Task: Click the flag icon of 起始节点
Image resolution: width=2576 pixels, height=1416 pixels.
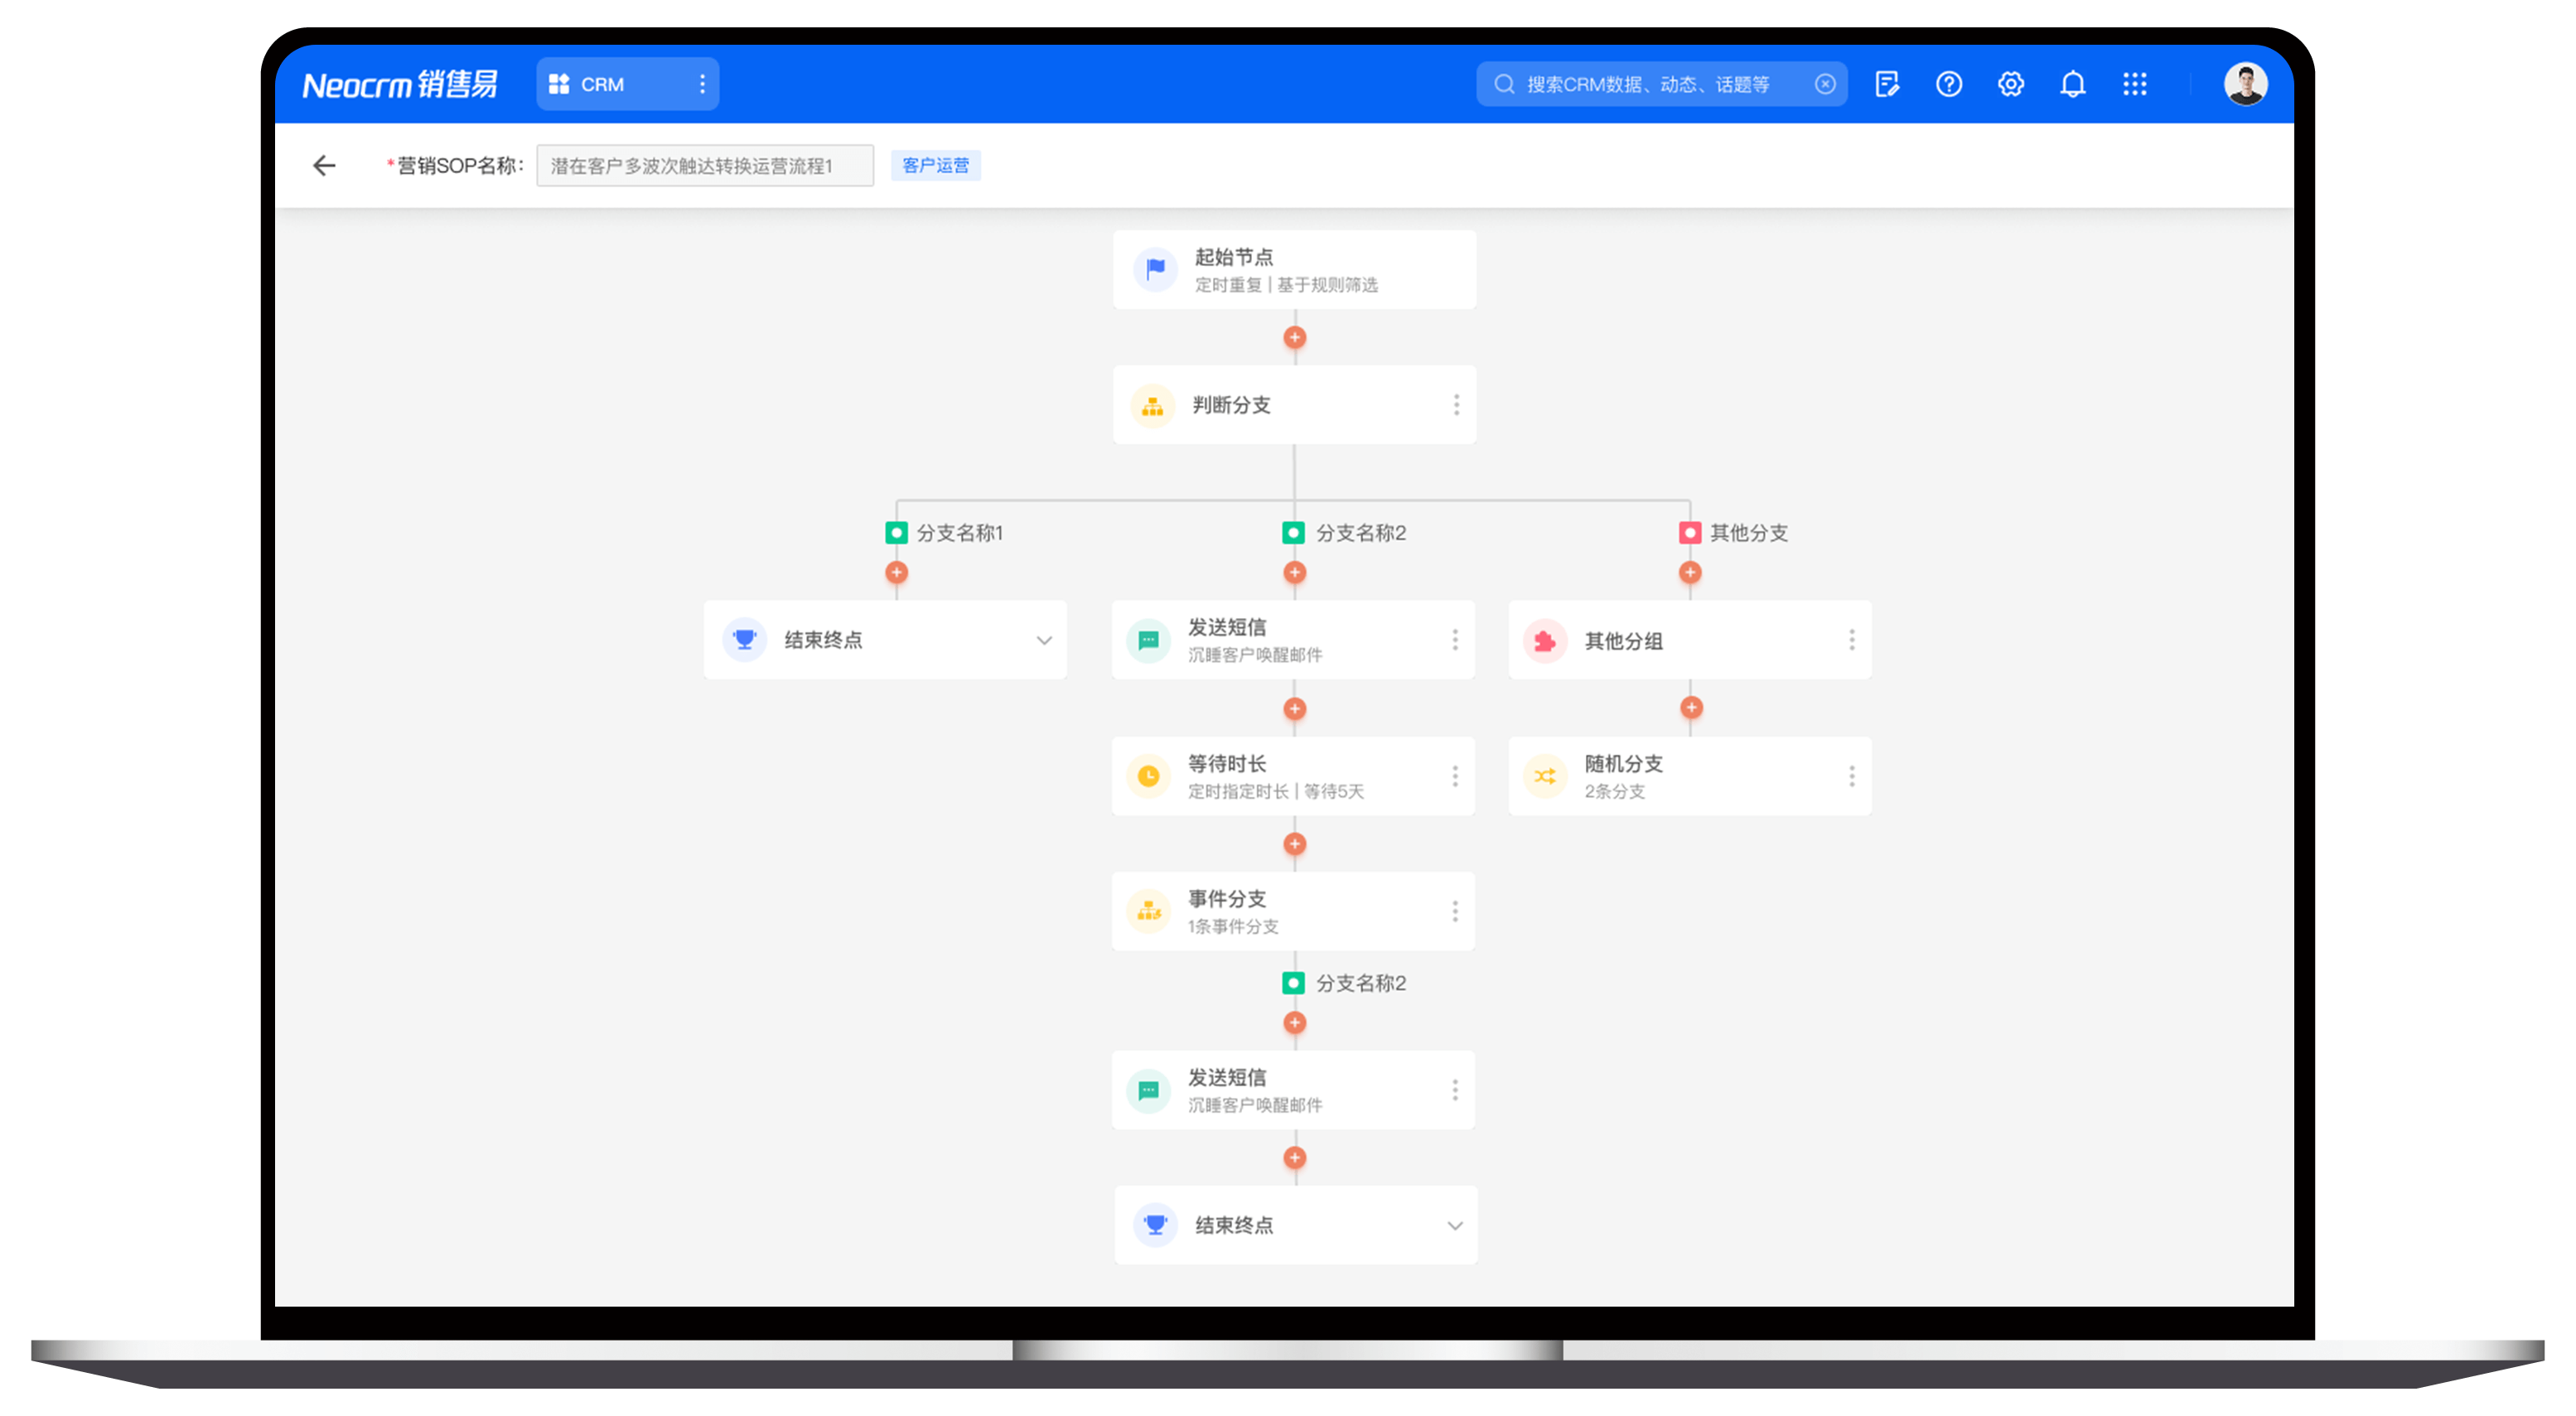Action: tap(1155, 268)
